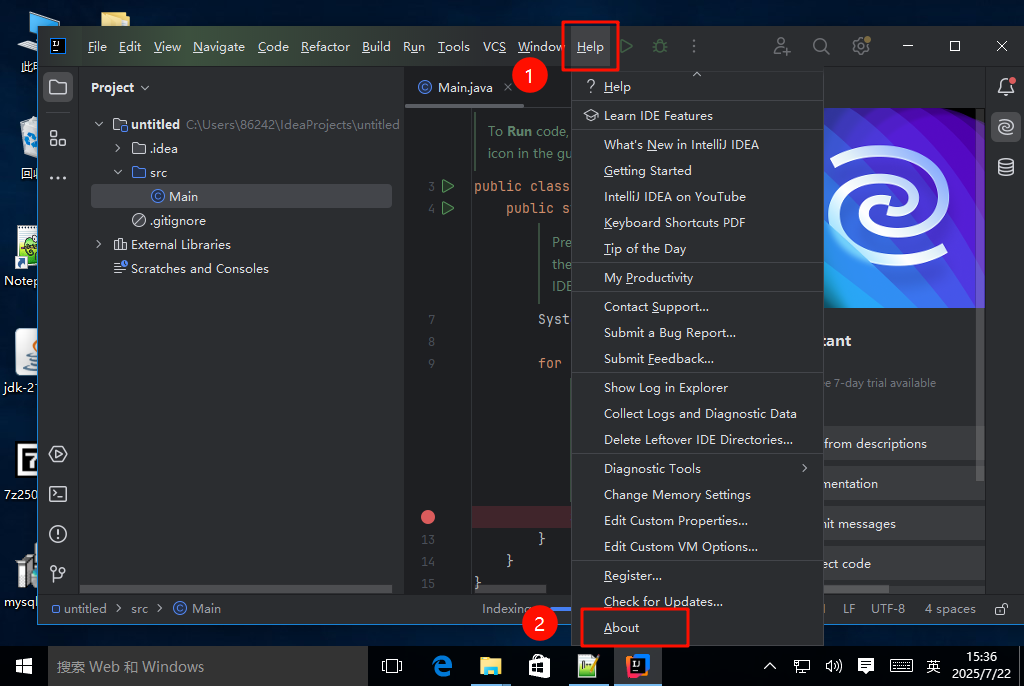Change UTF-8 file encoding

888,609
